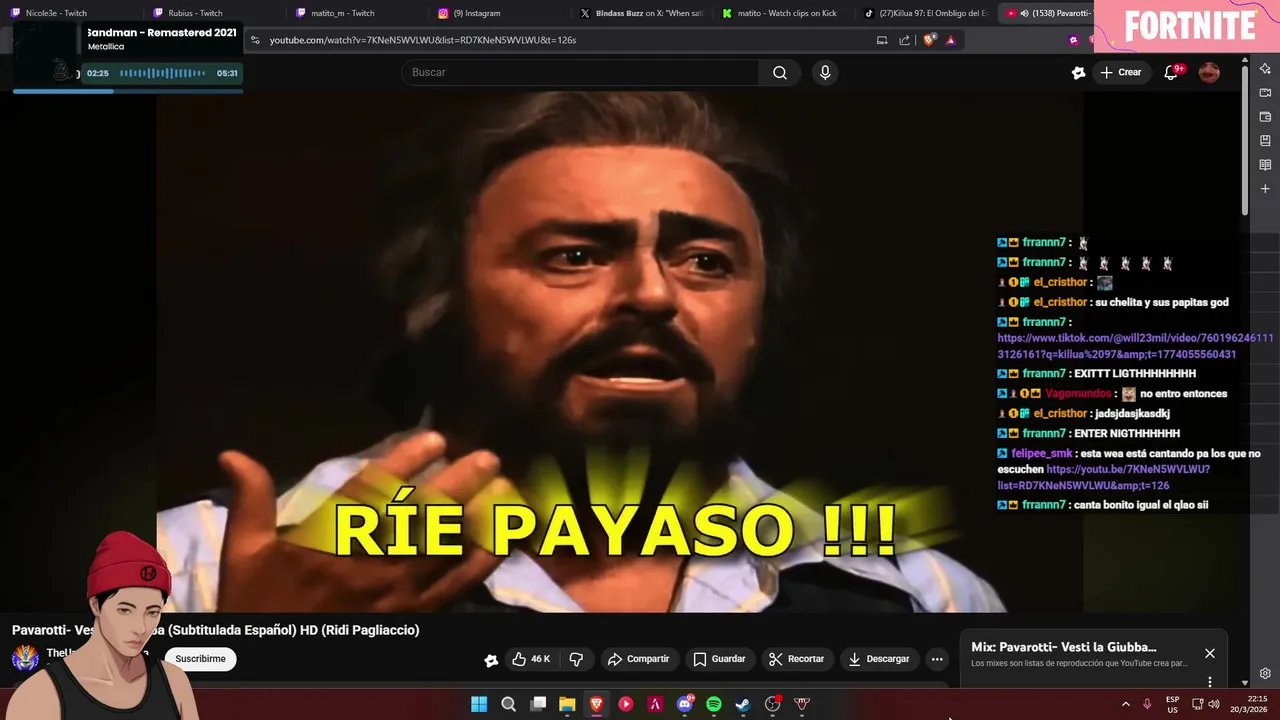Screen dimensions: 1280x720
Task: Seek in Metallica media progress bar
Action: coord(128,91)
